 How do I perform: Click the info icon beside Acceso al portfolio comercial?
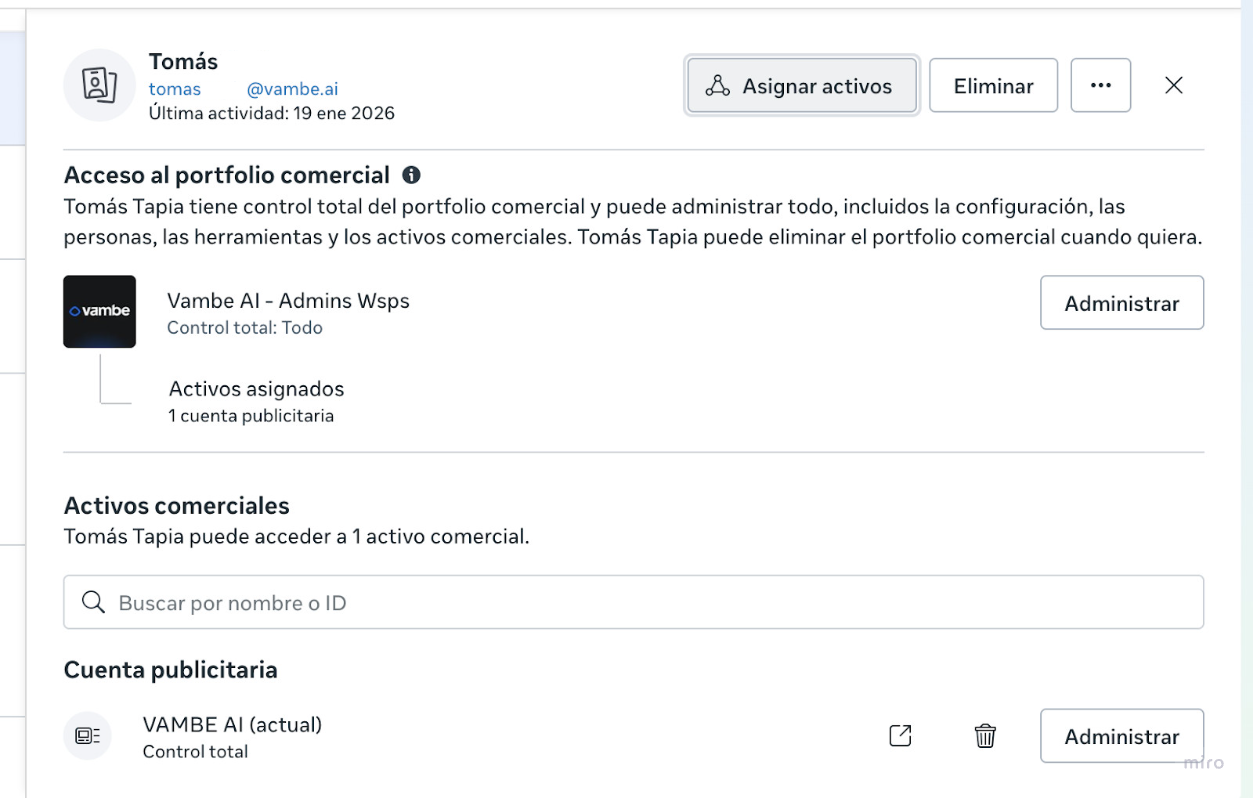(x=411, y=175)
